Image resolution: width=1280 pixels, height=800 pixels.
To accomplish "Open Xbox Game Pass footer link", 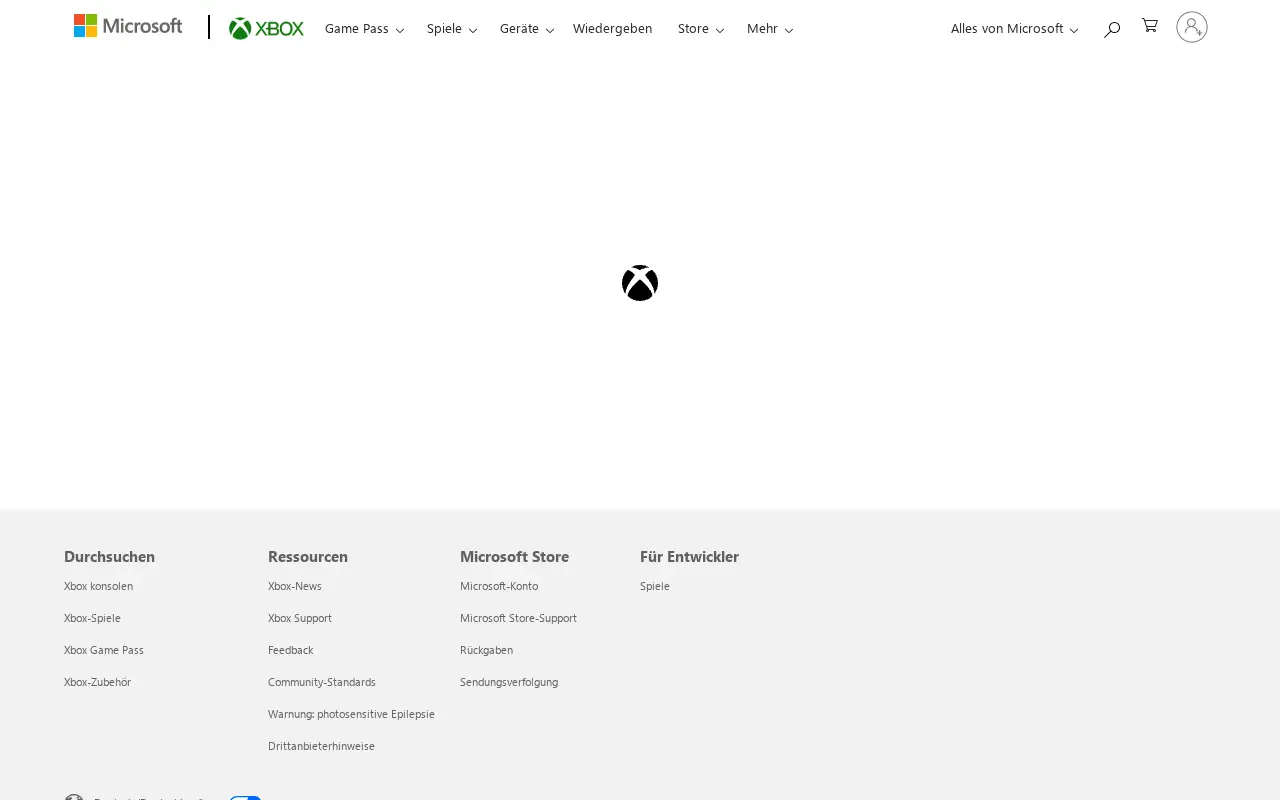I will (x=104, y=650).
